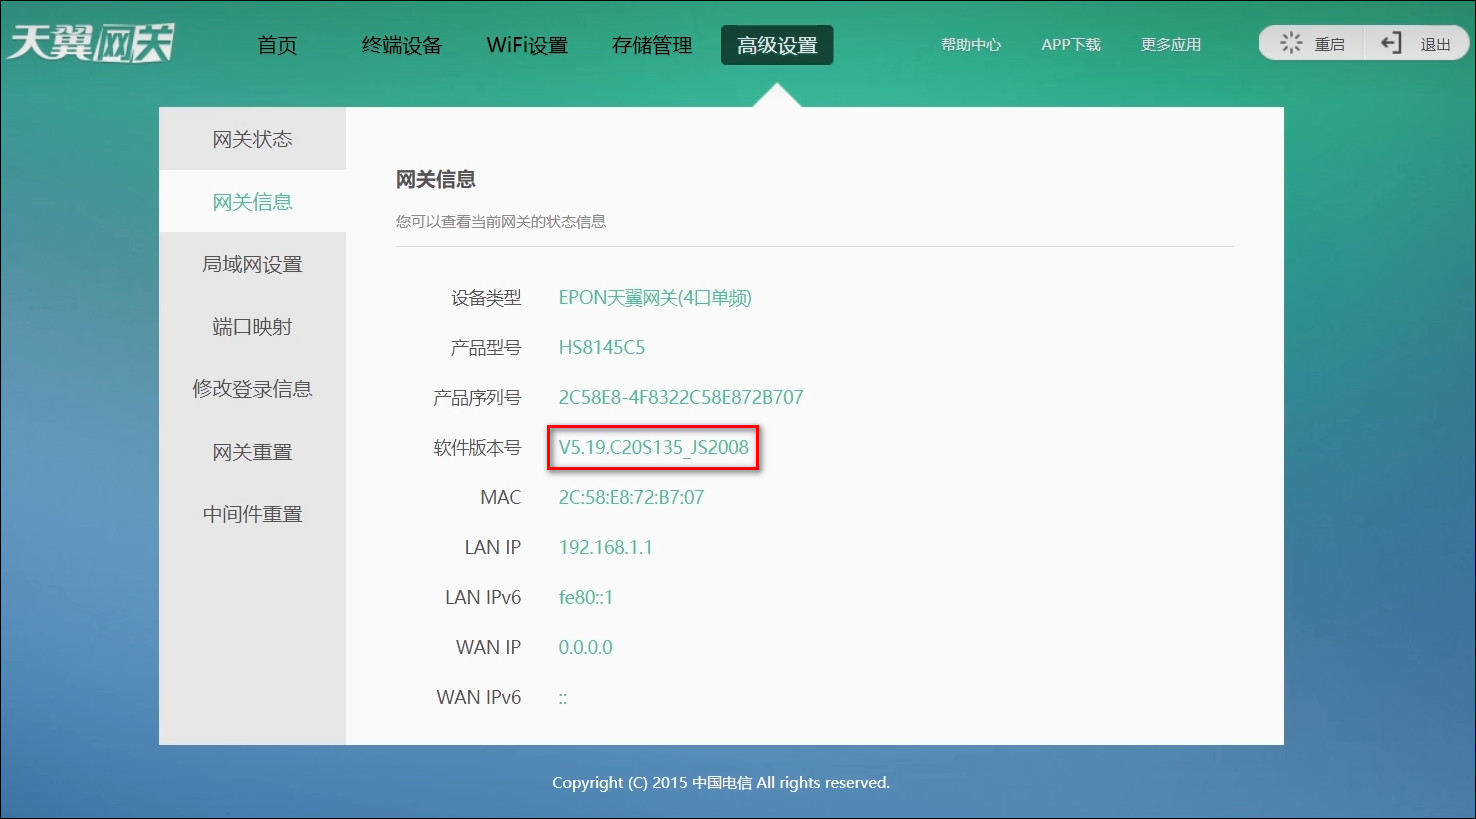Click the 产品型号 label

[x=486, y=348]
